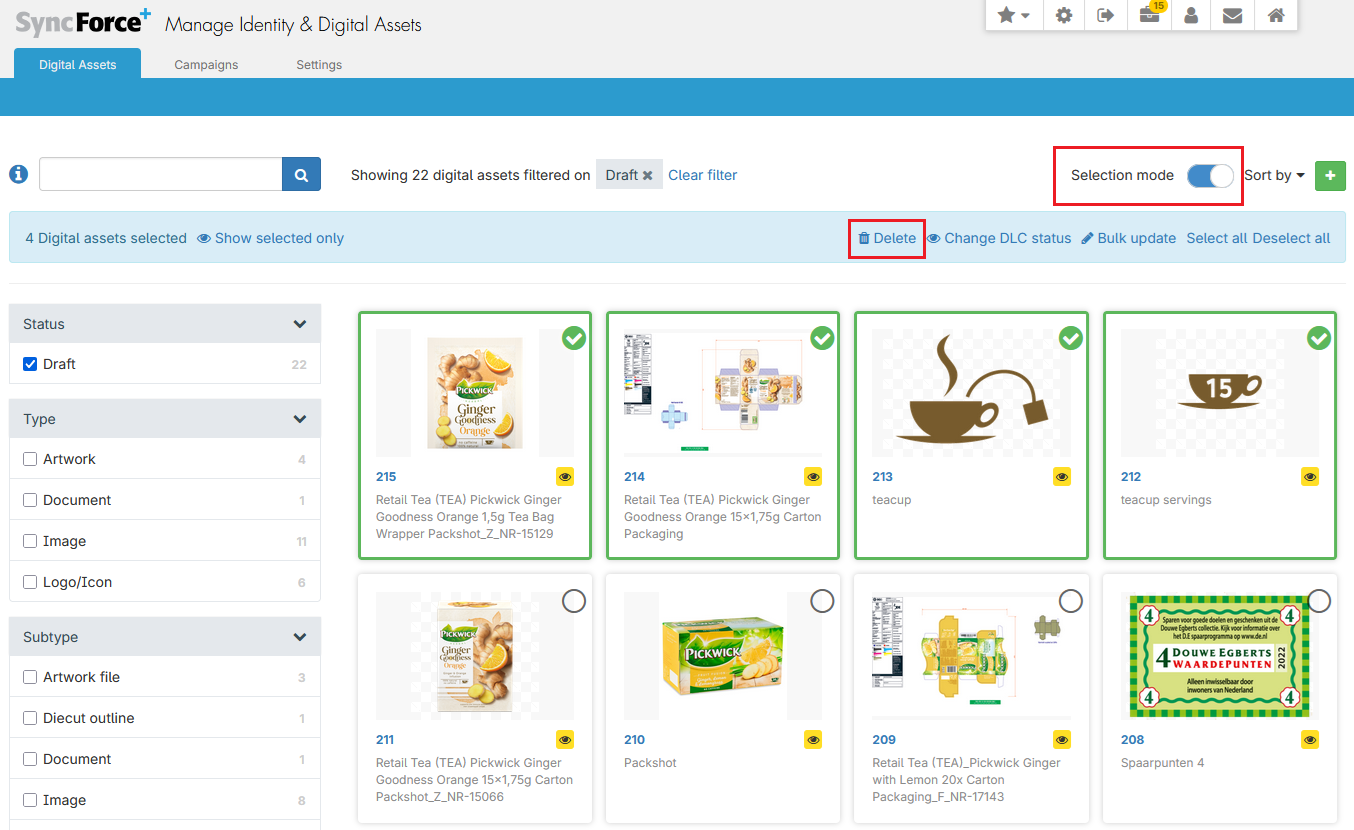
Task: Switch to the Settings tab
Action: [319, 64]
